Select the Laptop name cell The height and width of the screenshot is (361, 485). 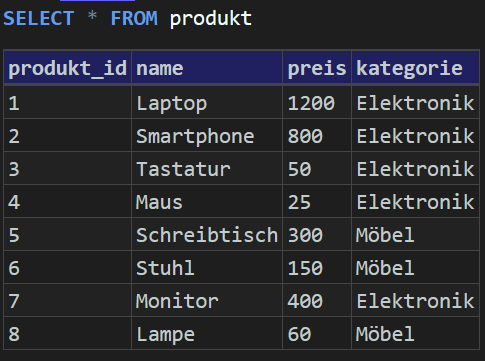pyautogui.click(x=207, y=103)
